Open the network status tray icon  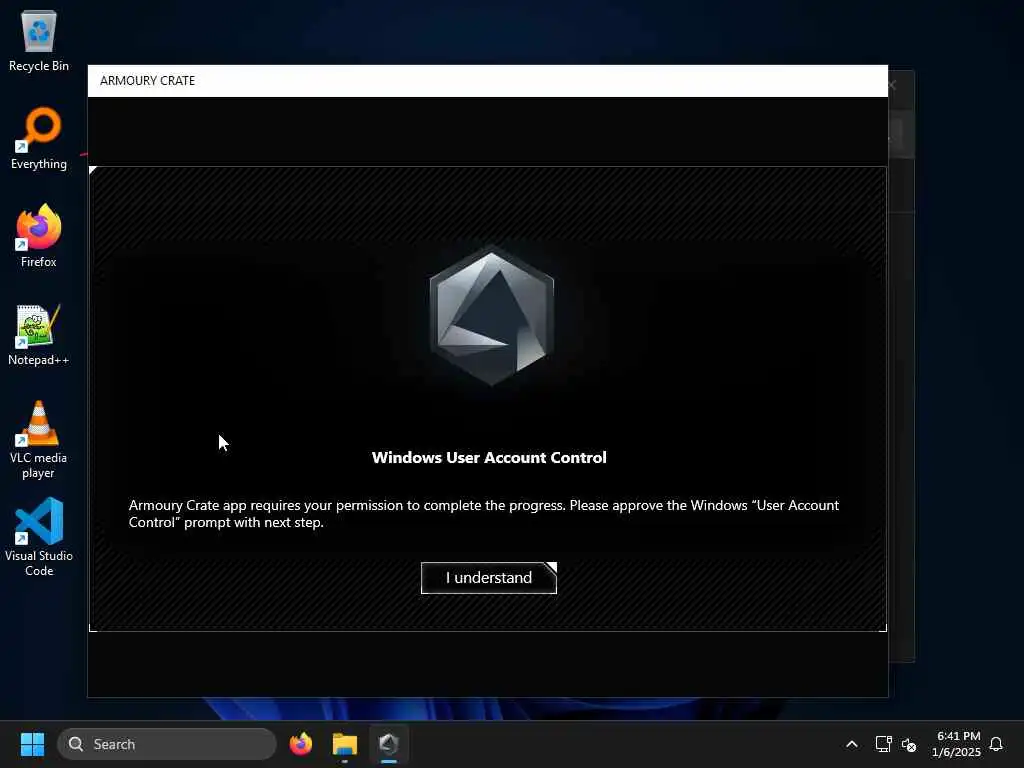click(883, 744)
